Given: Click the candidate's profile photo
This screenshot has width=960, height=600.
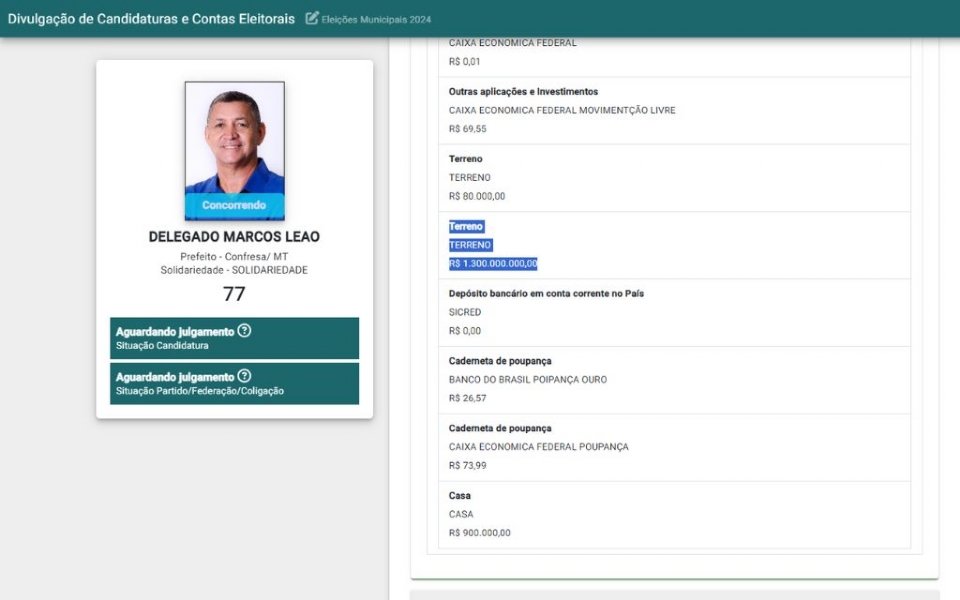Looking at the screenshot, I should [234, 138].
